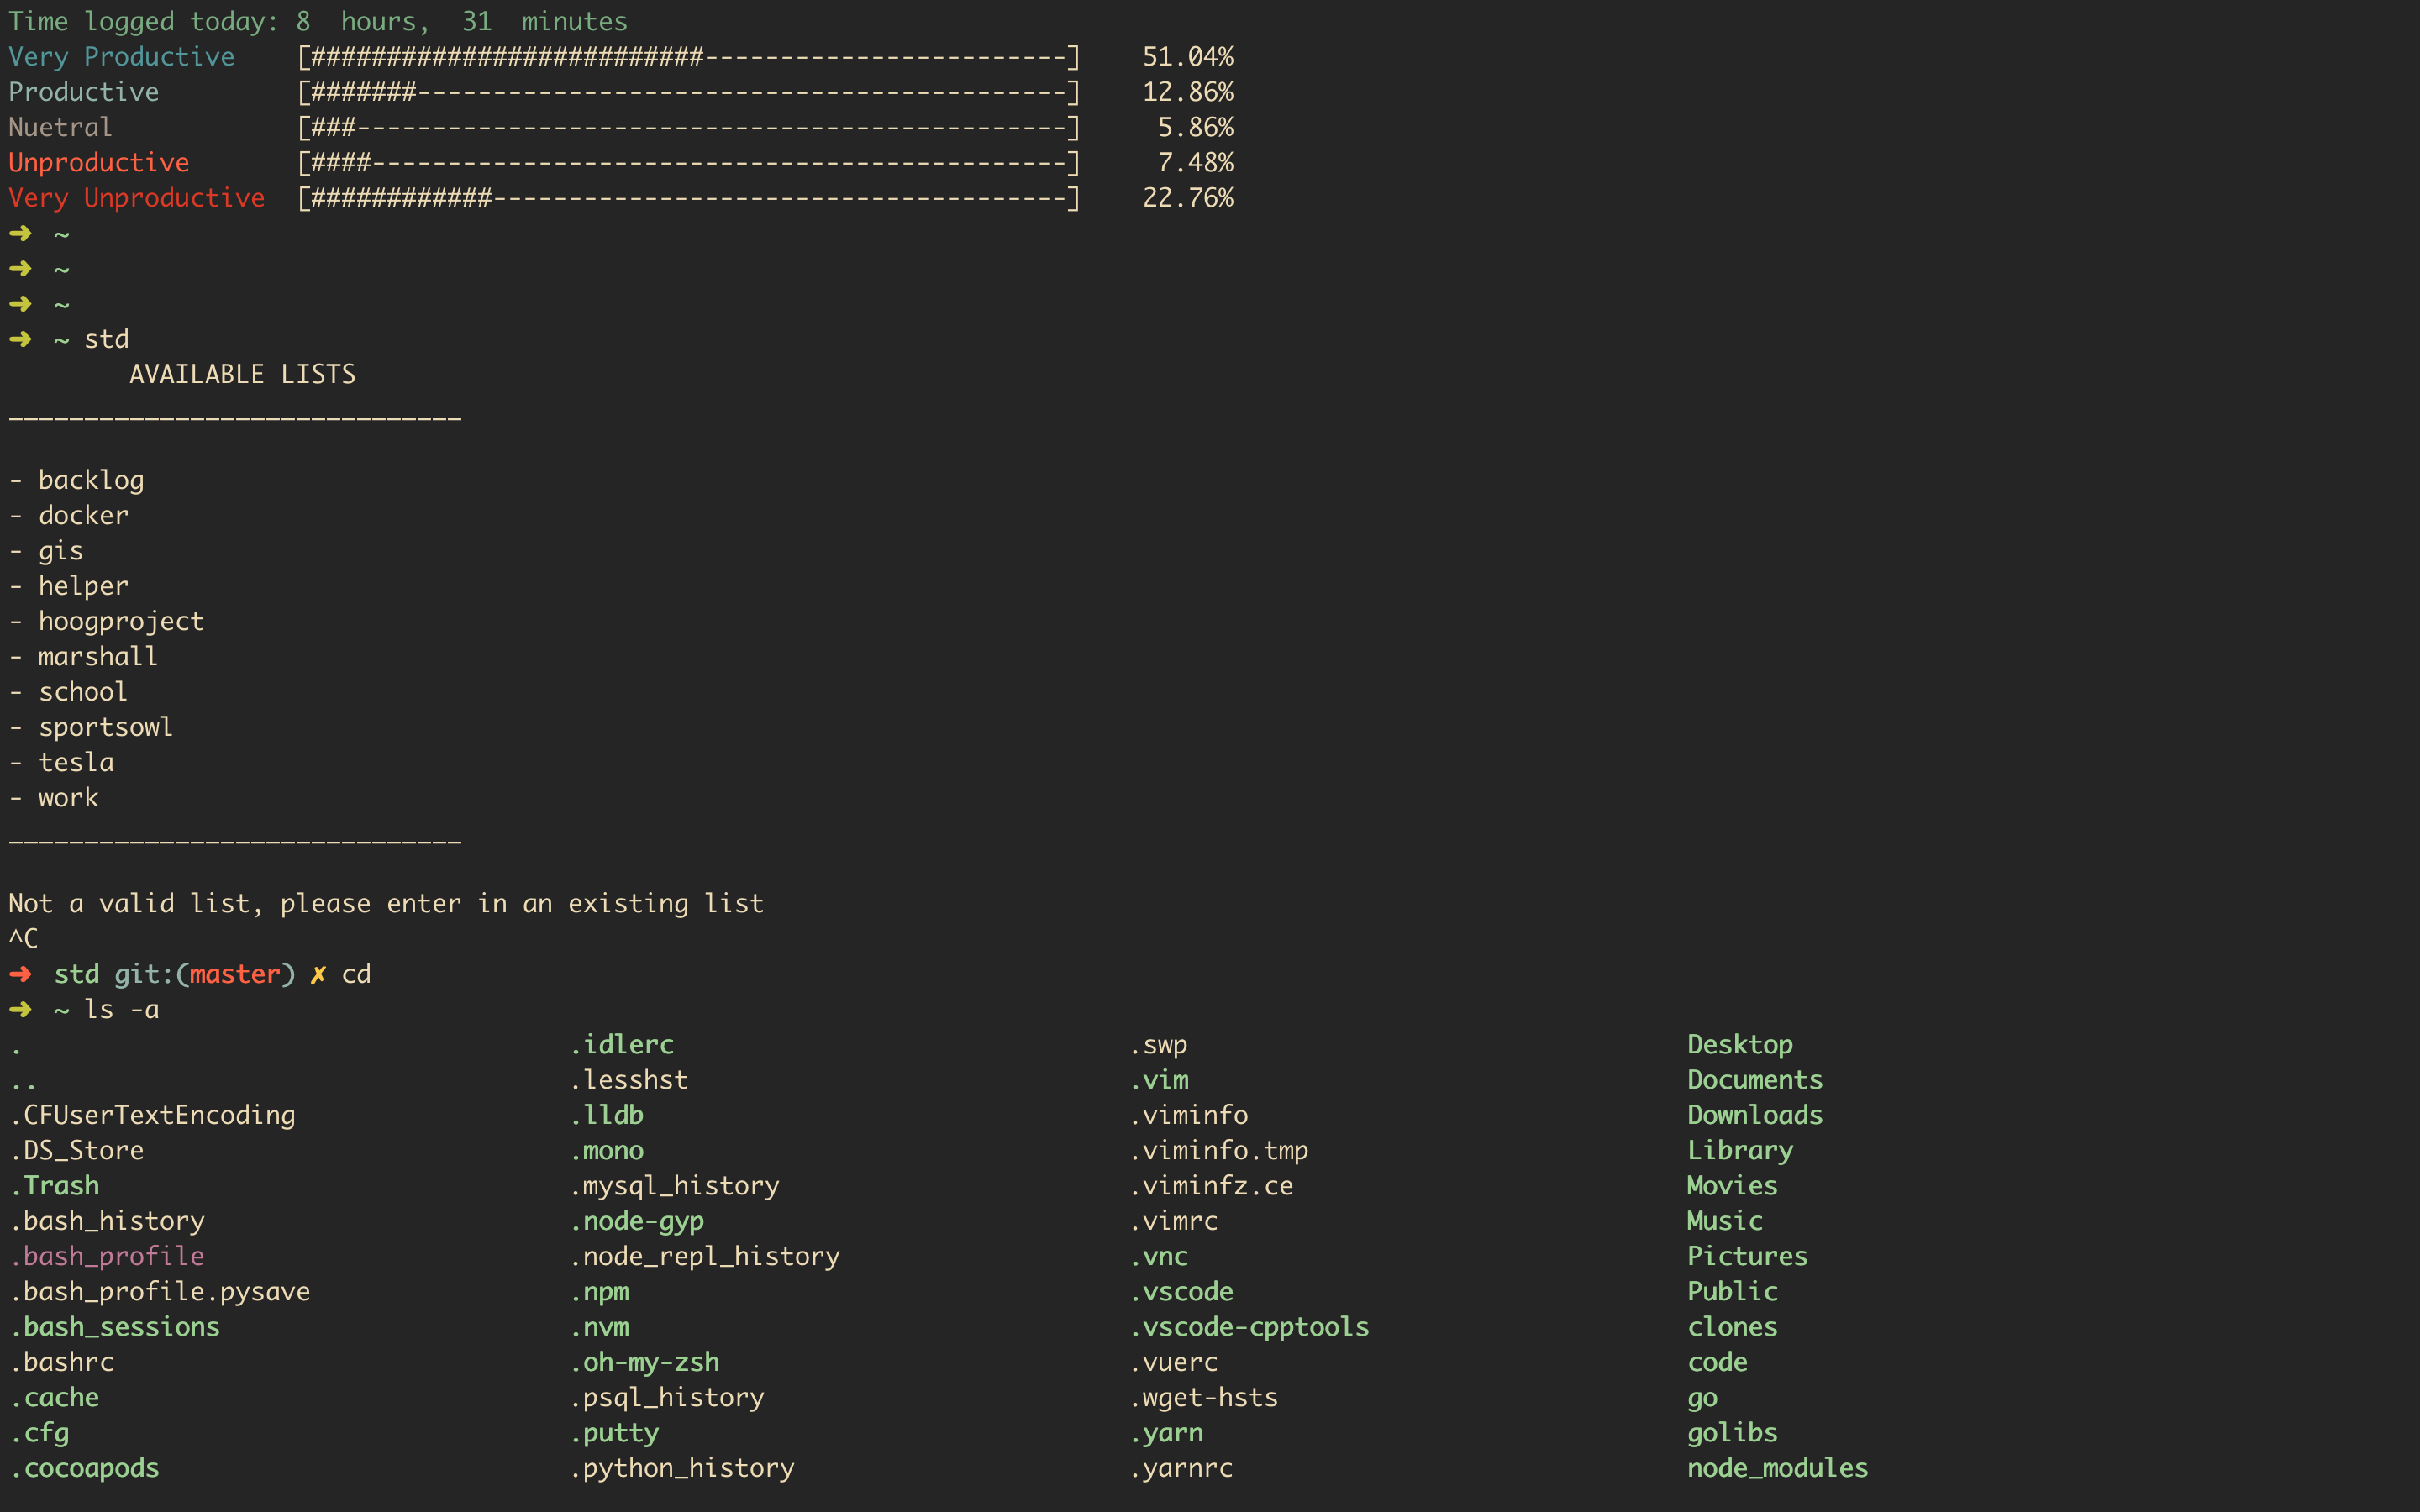Toggle the 'work' list item

click(66, 796)
